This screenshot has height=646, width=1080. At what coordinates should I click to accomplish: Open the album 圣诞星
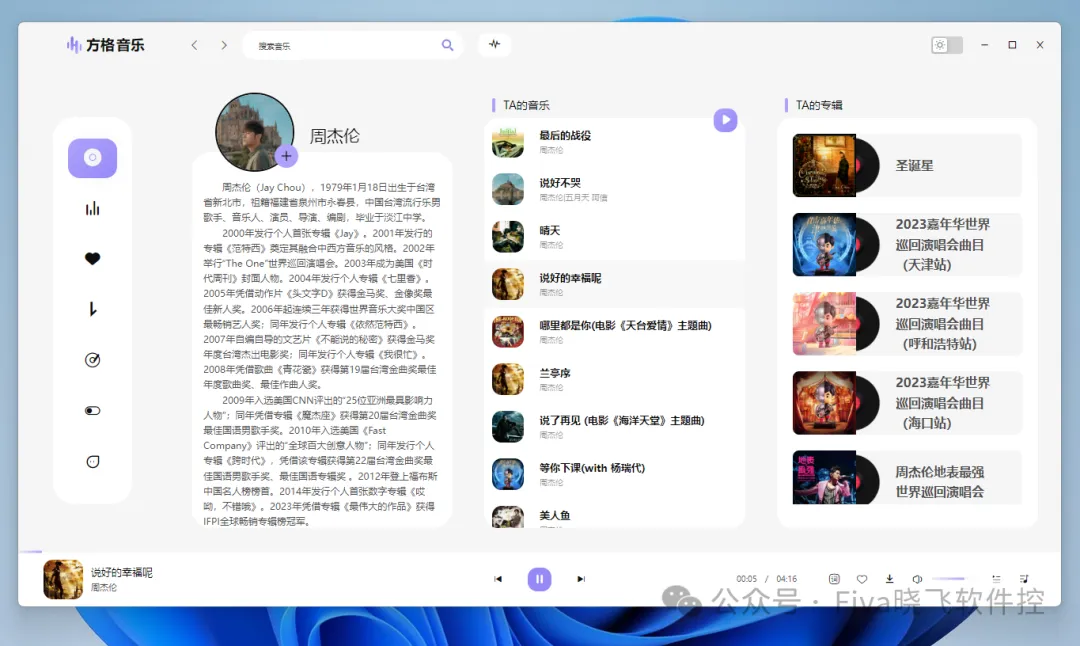tap(906, 165)
